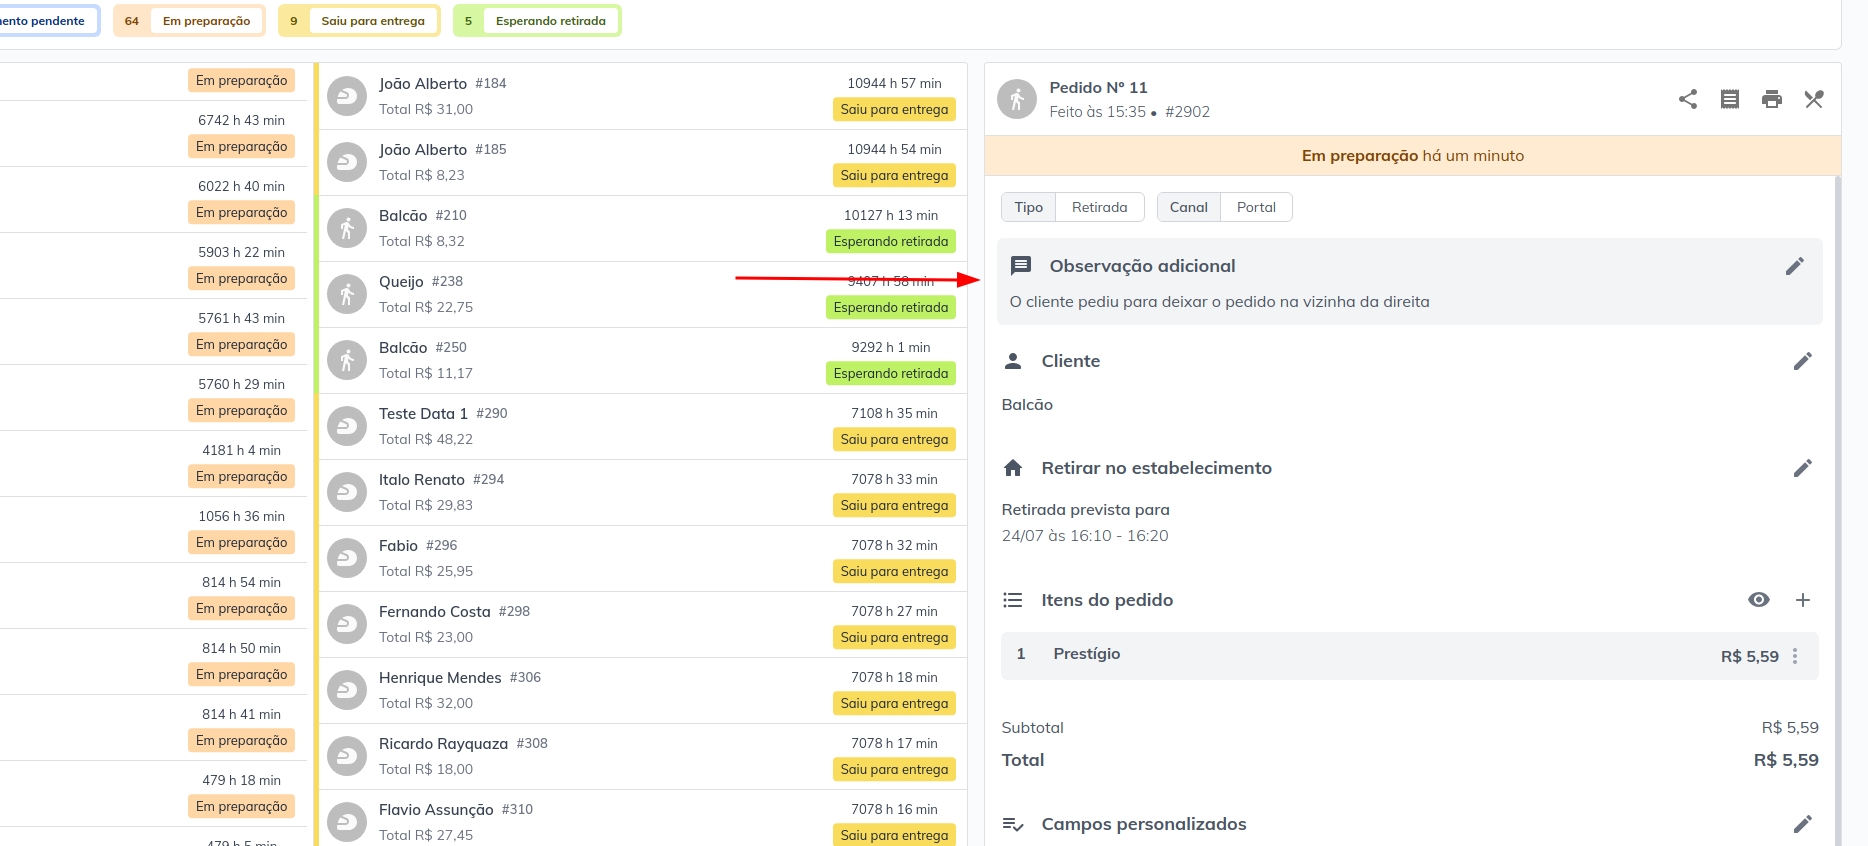Select the Prestígio item row
The image size is (1868, 846).
tap(1409, 656)
